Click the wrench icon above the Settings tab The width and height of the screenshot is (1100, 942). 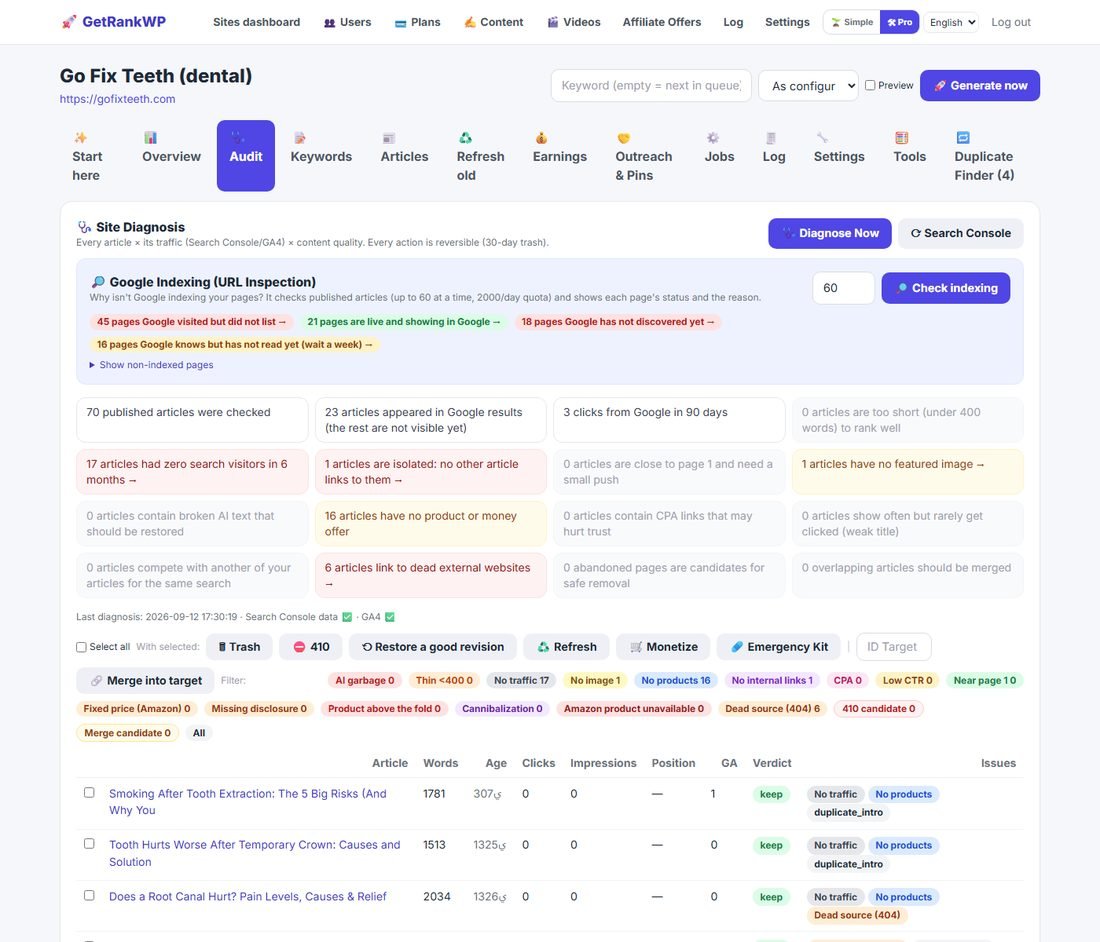coord(822,137)
